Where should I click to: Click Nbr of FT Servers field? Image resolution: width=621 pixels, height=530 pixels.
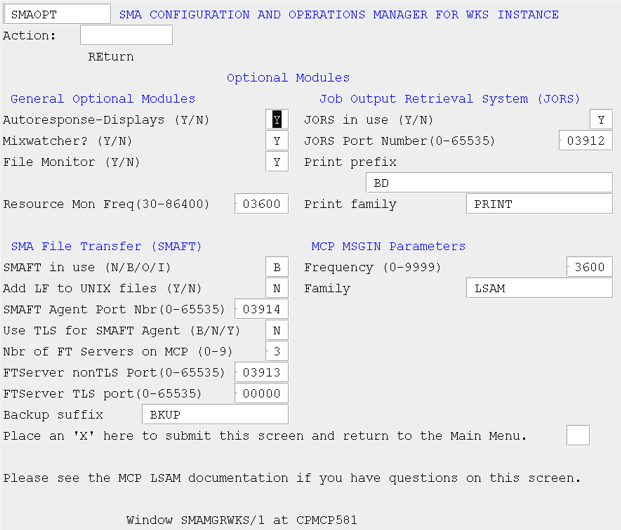pos(277,351)
